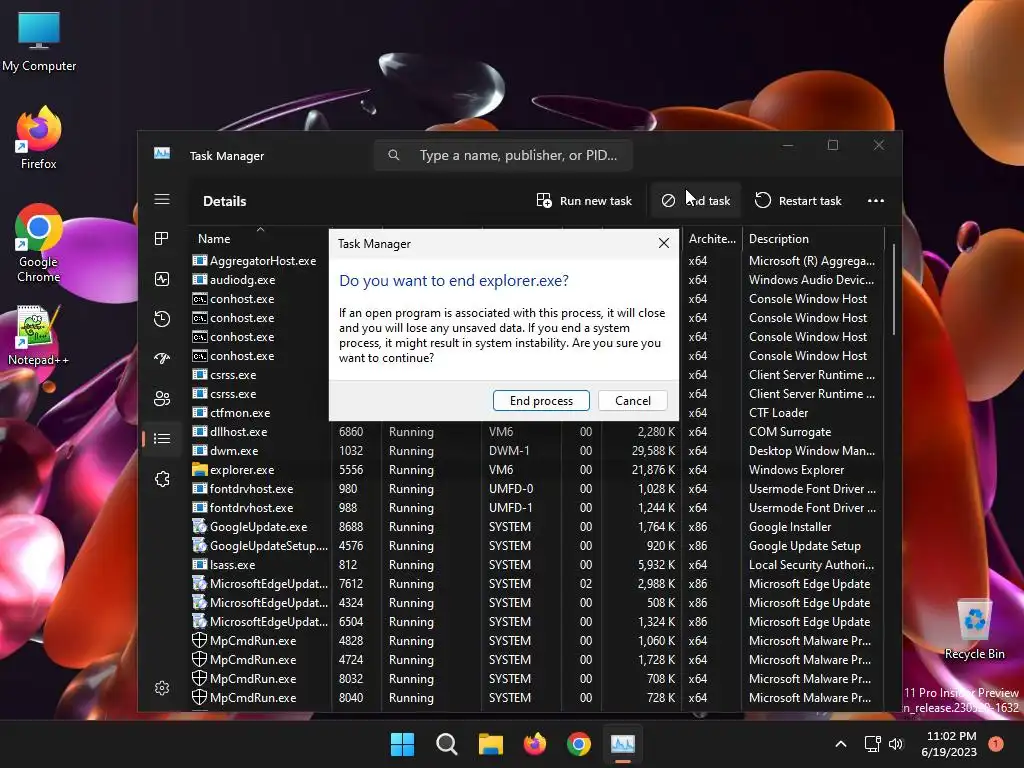
Task: Open the Services page in sidebar
Action: (162, 479)
